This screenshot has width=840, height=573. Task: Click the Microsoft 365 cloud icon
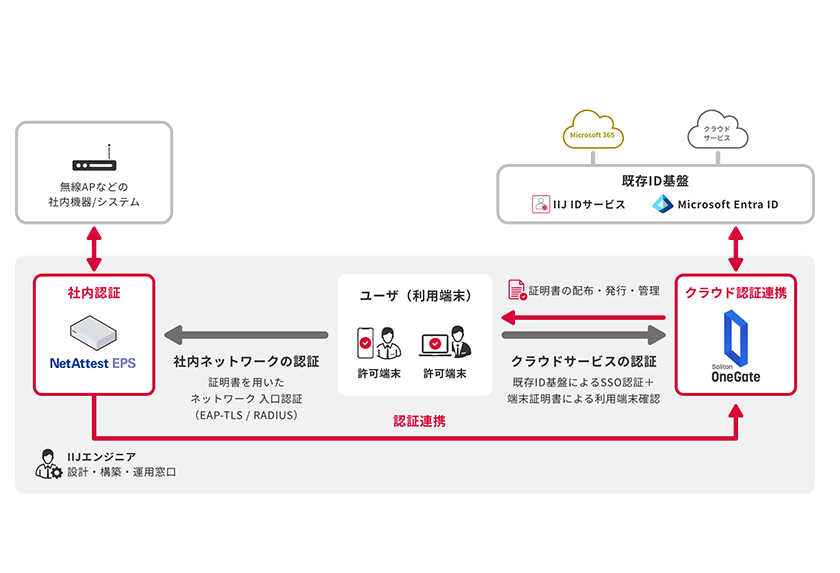pyautogui.click(x=591, y=135)
